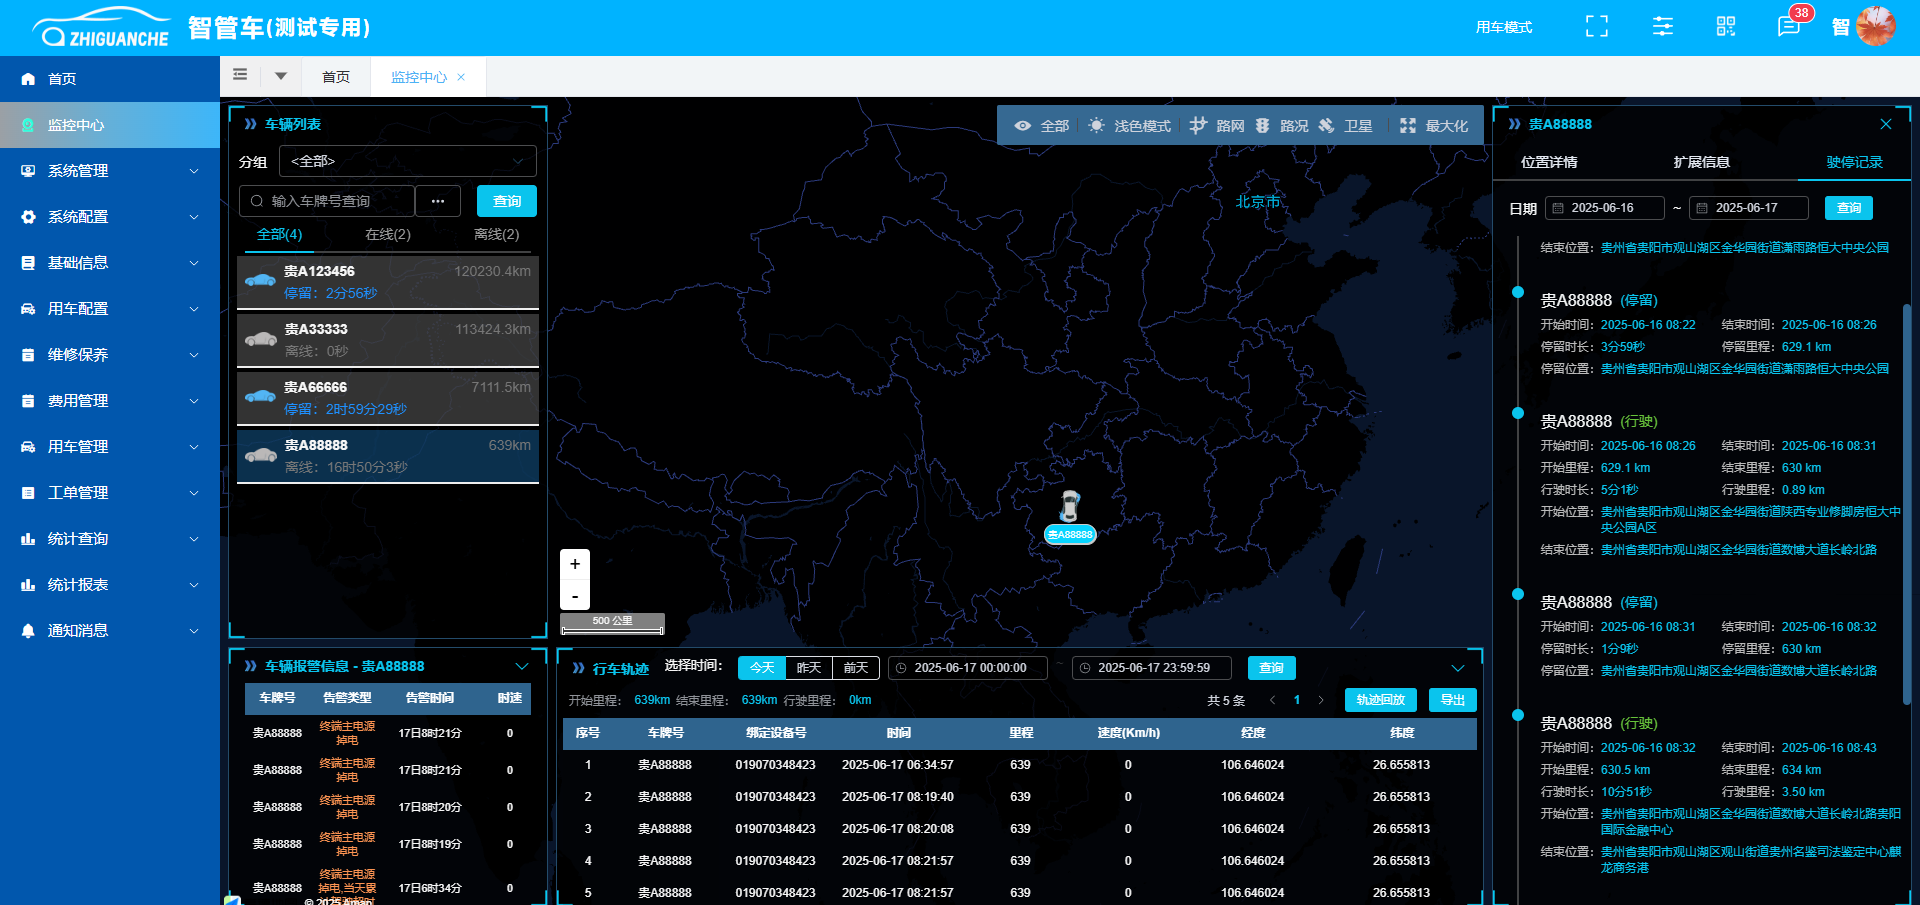Collapse the 行车轨迹 panel chevron
Image resolution: width=1920 pixels, height=905 pixels.
tap(1458, 668)
